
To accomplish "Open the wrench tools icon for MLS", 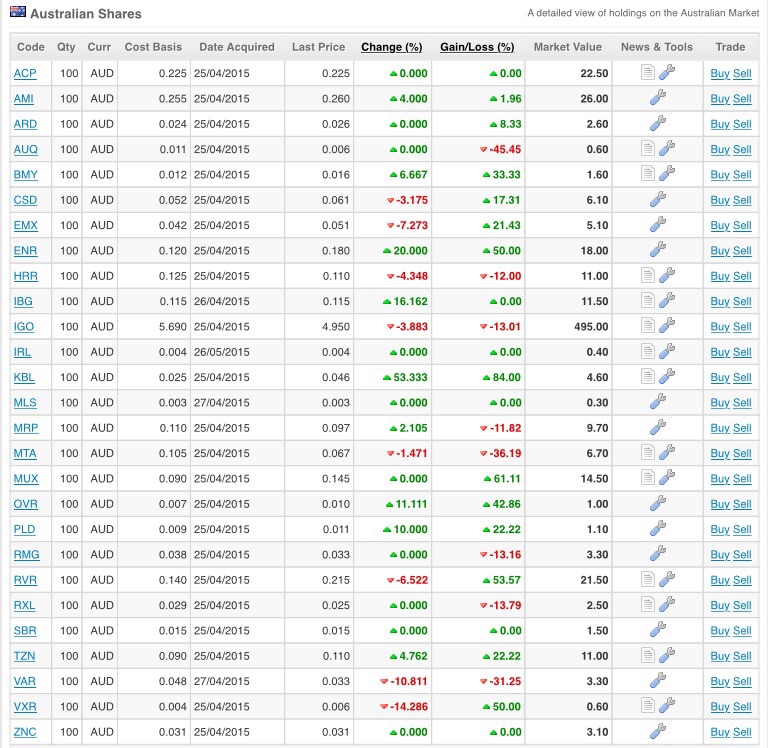I will (658, 402).
